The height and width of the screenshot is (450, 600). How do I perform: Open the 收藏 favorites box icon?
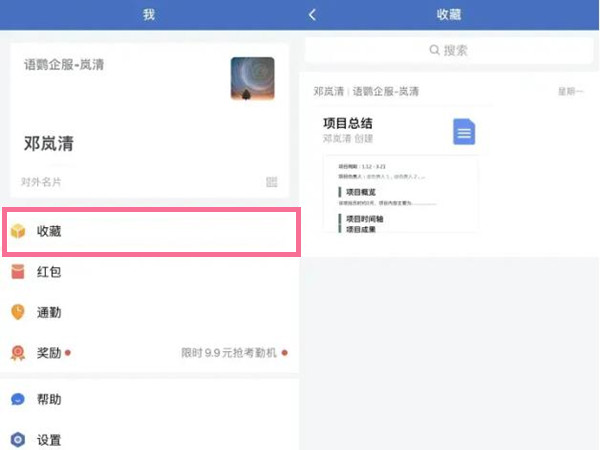(18, 231)
